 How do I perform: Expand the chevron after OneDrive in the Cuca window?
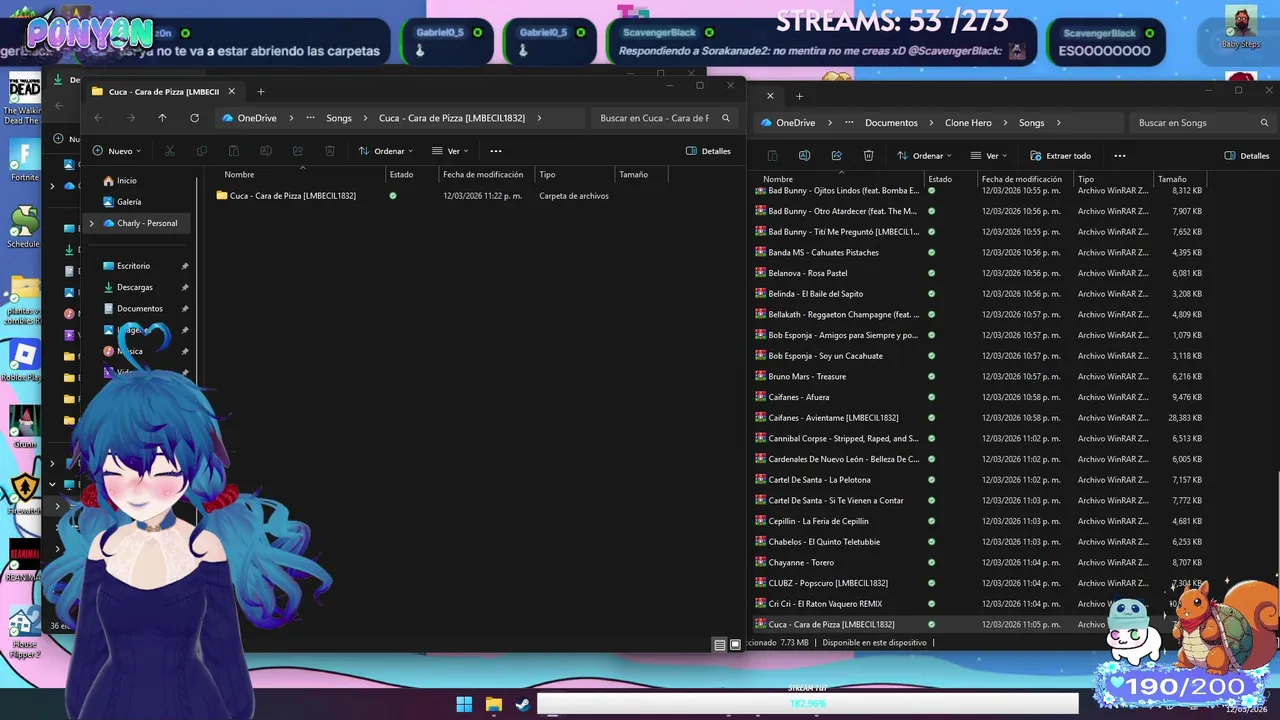291,118
